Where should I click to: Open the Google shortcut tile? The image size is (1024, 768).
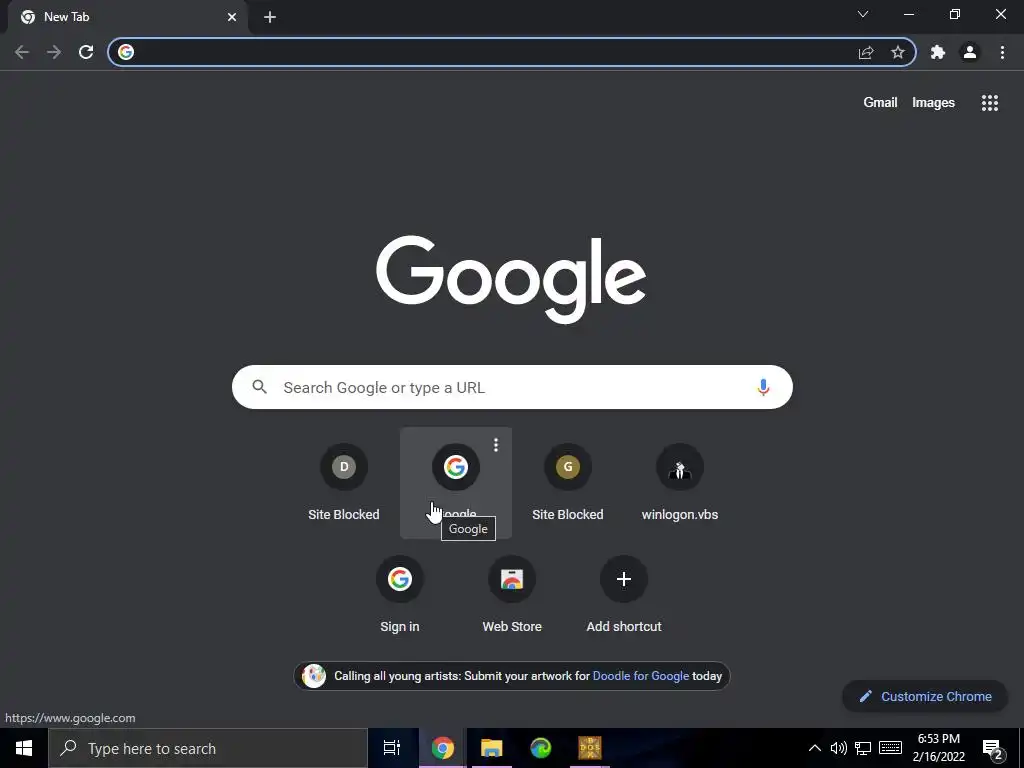click(x=456, y=483)
